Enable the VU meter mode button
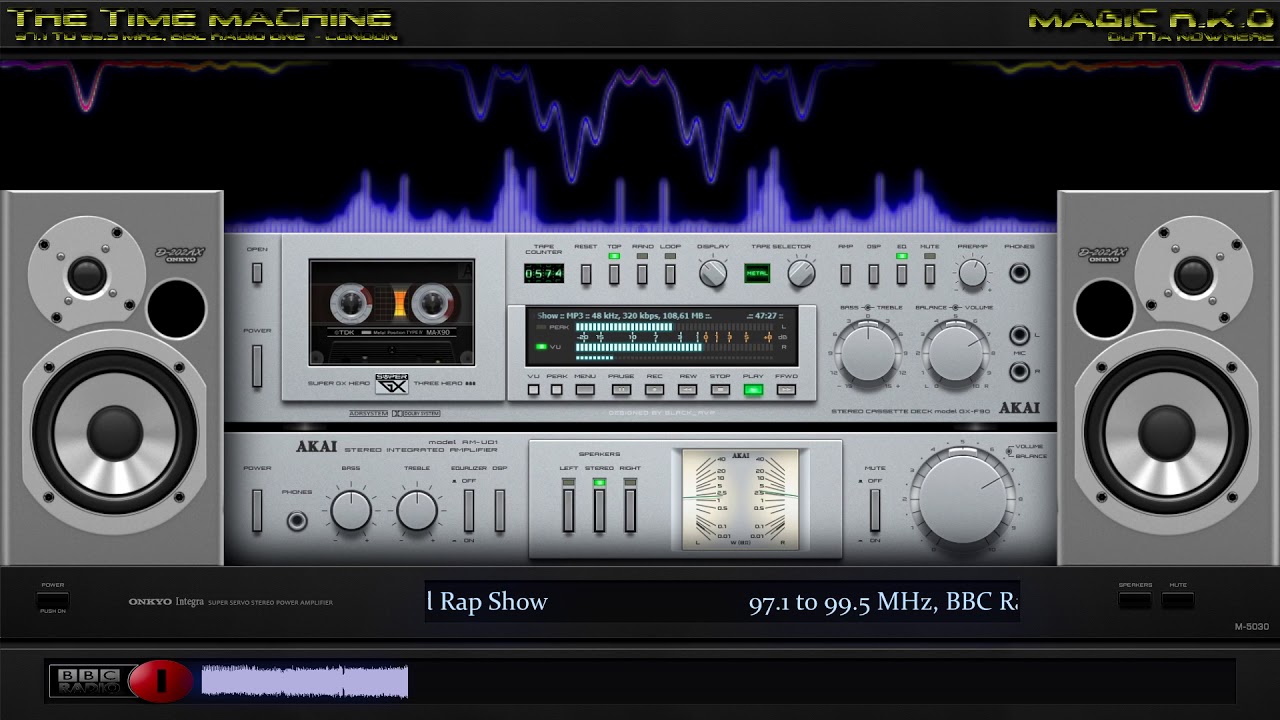The image size is (1280, 720). pos(534,390)
